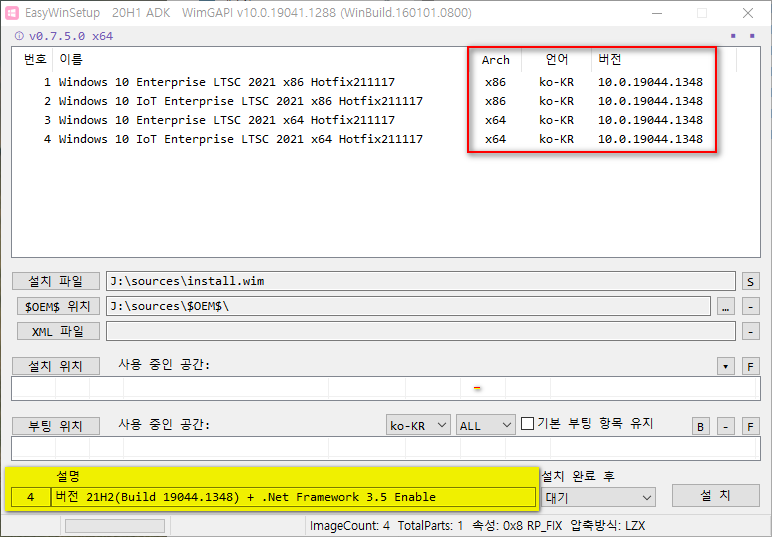Click the J:\sources\$OEM$\ path field

tap(408, 306)
